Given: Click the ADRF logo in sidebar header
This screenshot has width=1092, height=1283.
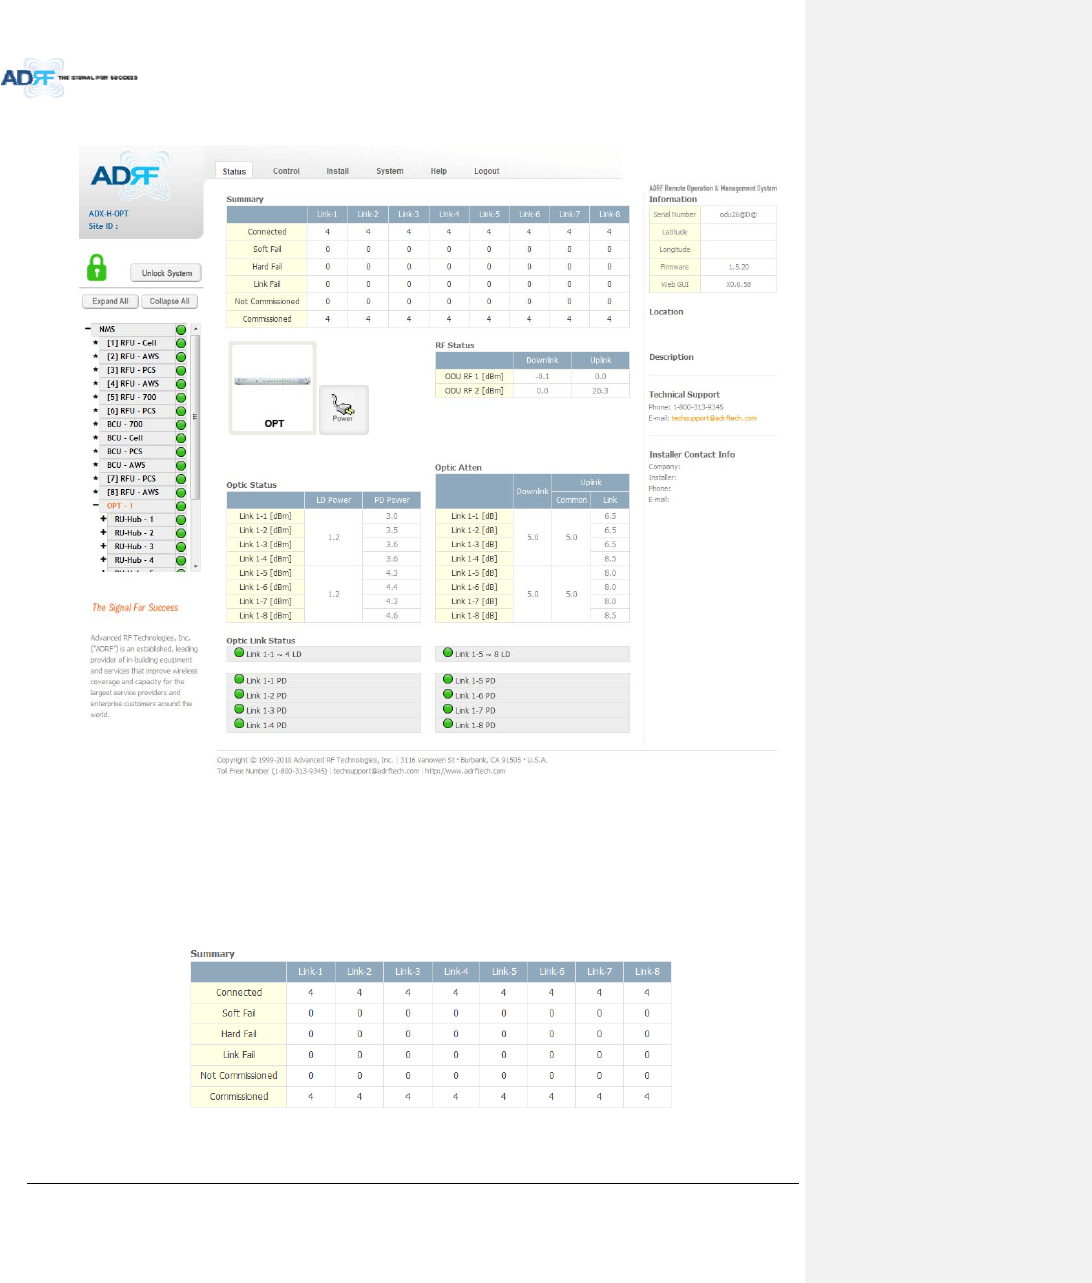Looking at the screenshot, I should (x=131, y=176).
